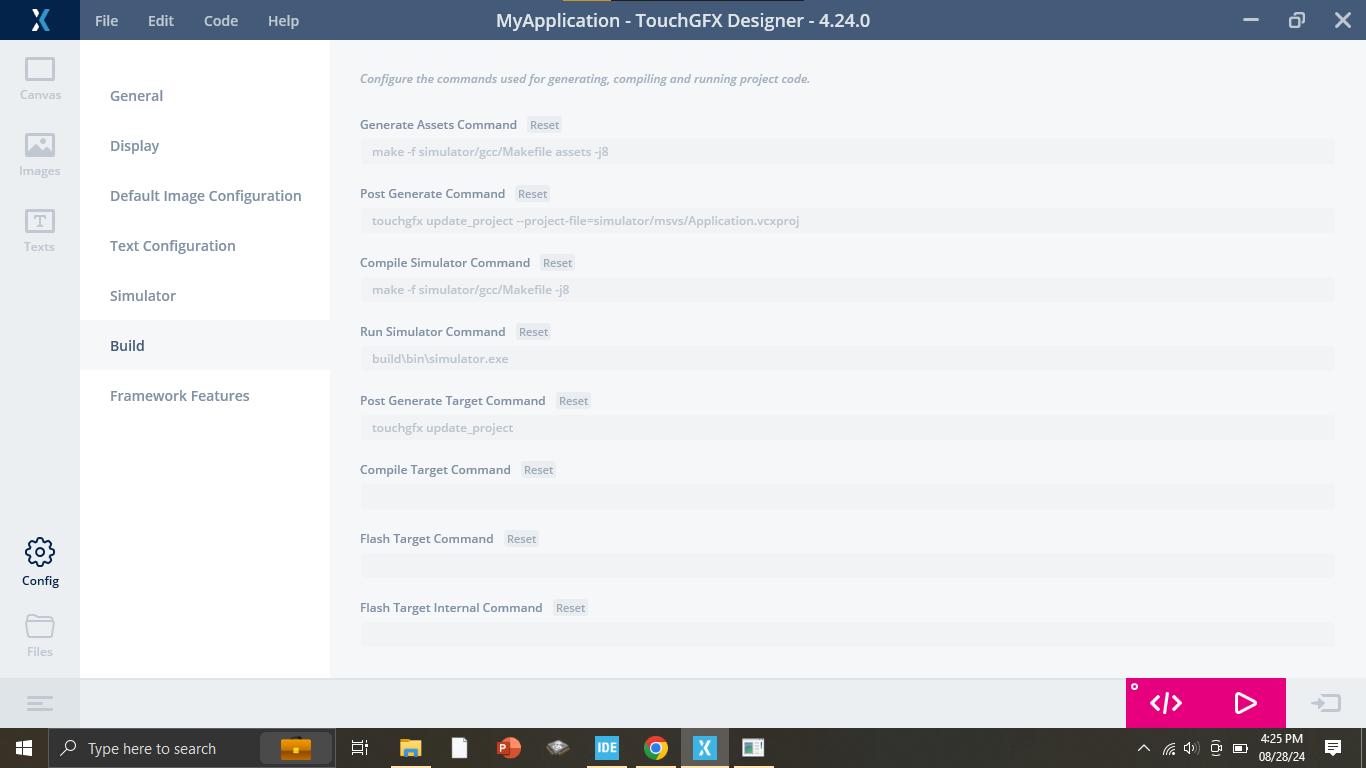Screen dimensions: 1366x768
Task: Open Task View on the taskbar
Action: 359,747
